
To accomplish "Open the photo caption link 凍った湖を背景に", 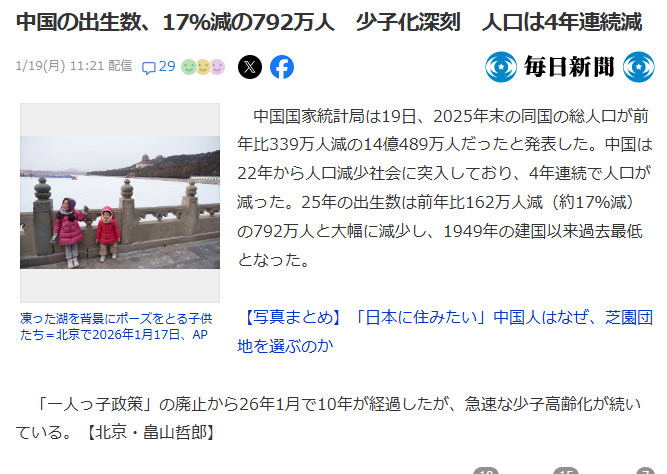I will [x=116, y=326].
